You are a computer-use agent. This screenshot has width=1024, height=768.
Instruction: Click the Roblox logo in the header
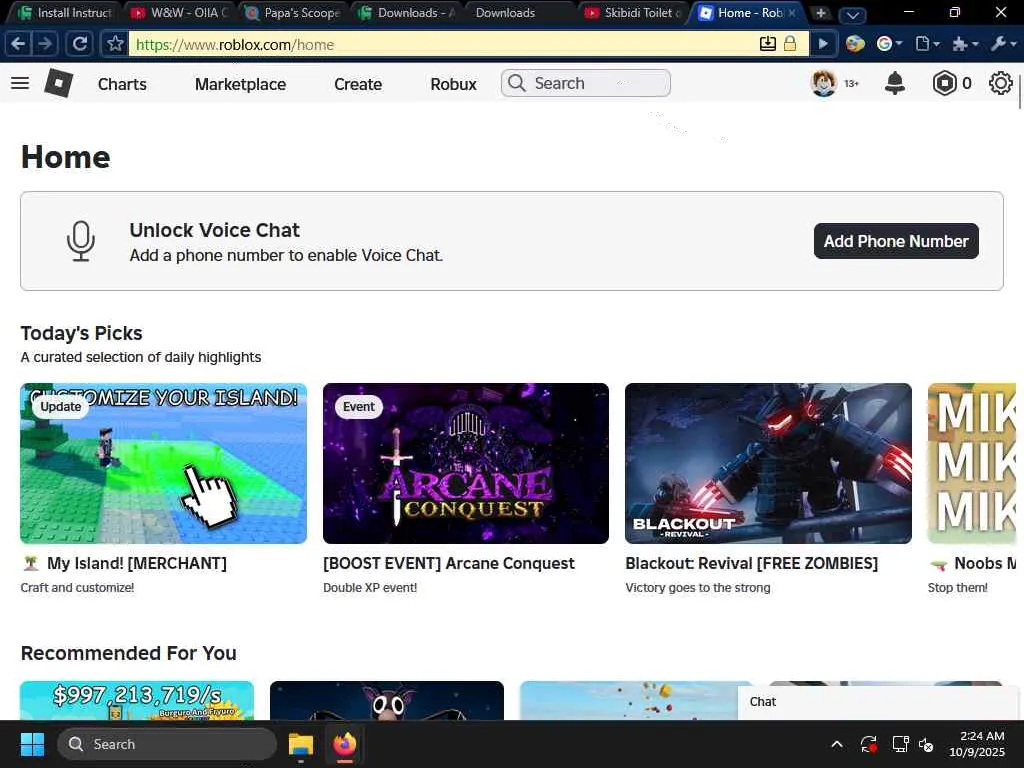(x=59, y=84)
